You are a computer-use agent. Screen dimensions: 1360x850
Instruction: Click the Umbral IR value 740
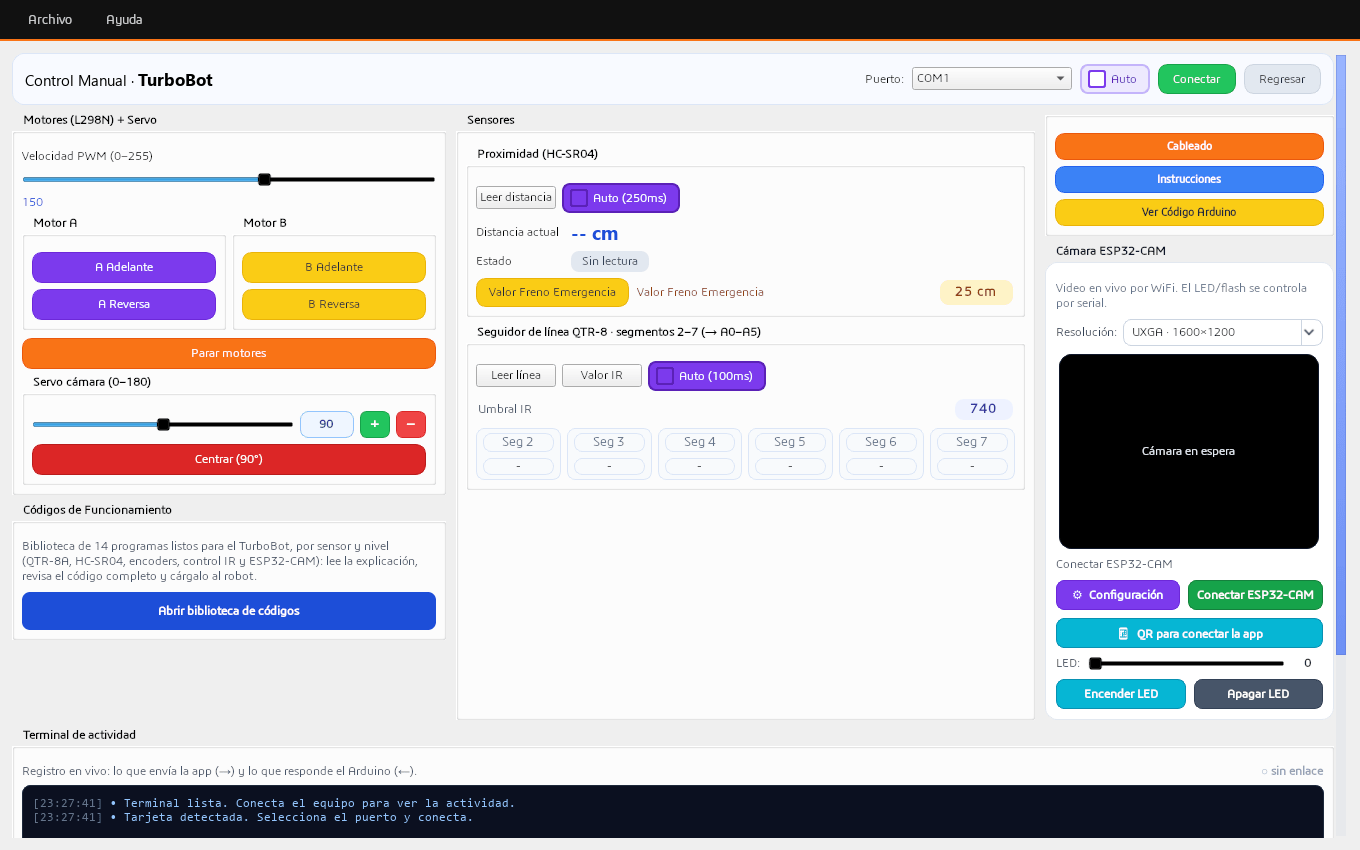click(x=984, y=409)
